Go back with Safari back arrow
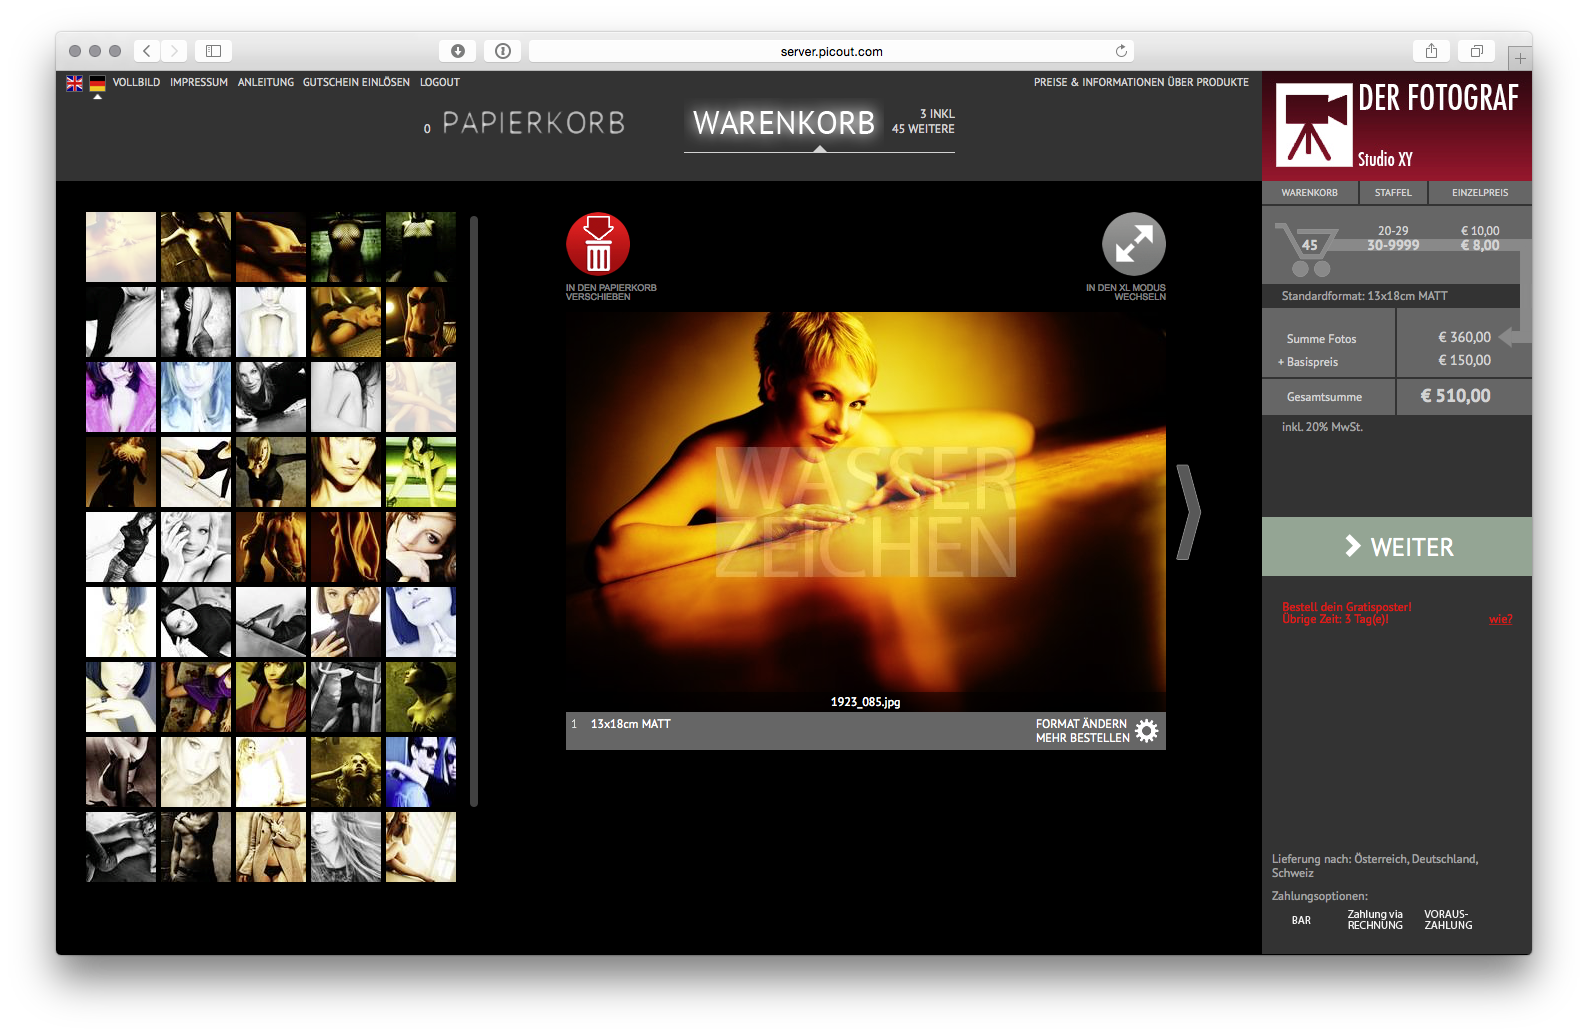The height and width of the screenshot is (1035, 1588). tap(147, 51)
